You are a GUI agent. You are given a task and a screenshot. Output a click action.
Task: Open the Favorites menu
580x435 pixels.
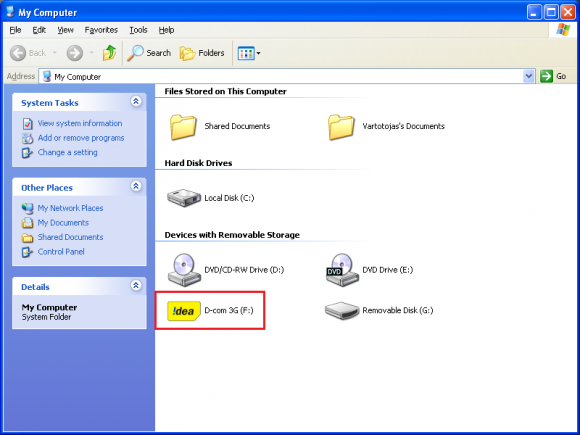pyautogui.click(x=101, y=30)
